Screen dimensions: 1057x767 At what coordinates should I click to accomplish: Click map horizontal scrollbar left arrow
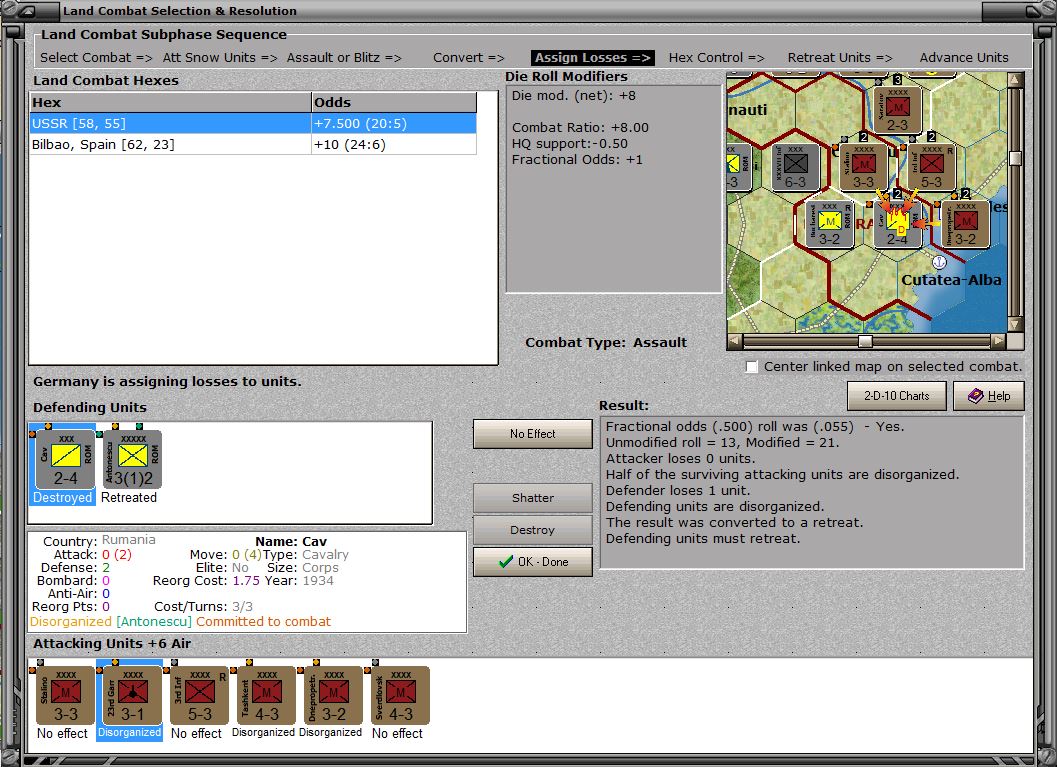[735, 341]
